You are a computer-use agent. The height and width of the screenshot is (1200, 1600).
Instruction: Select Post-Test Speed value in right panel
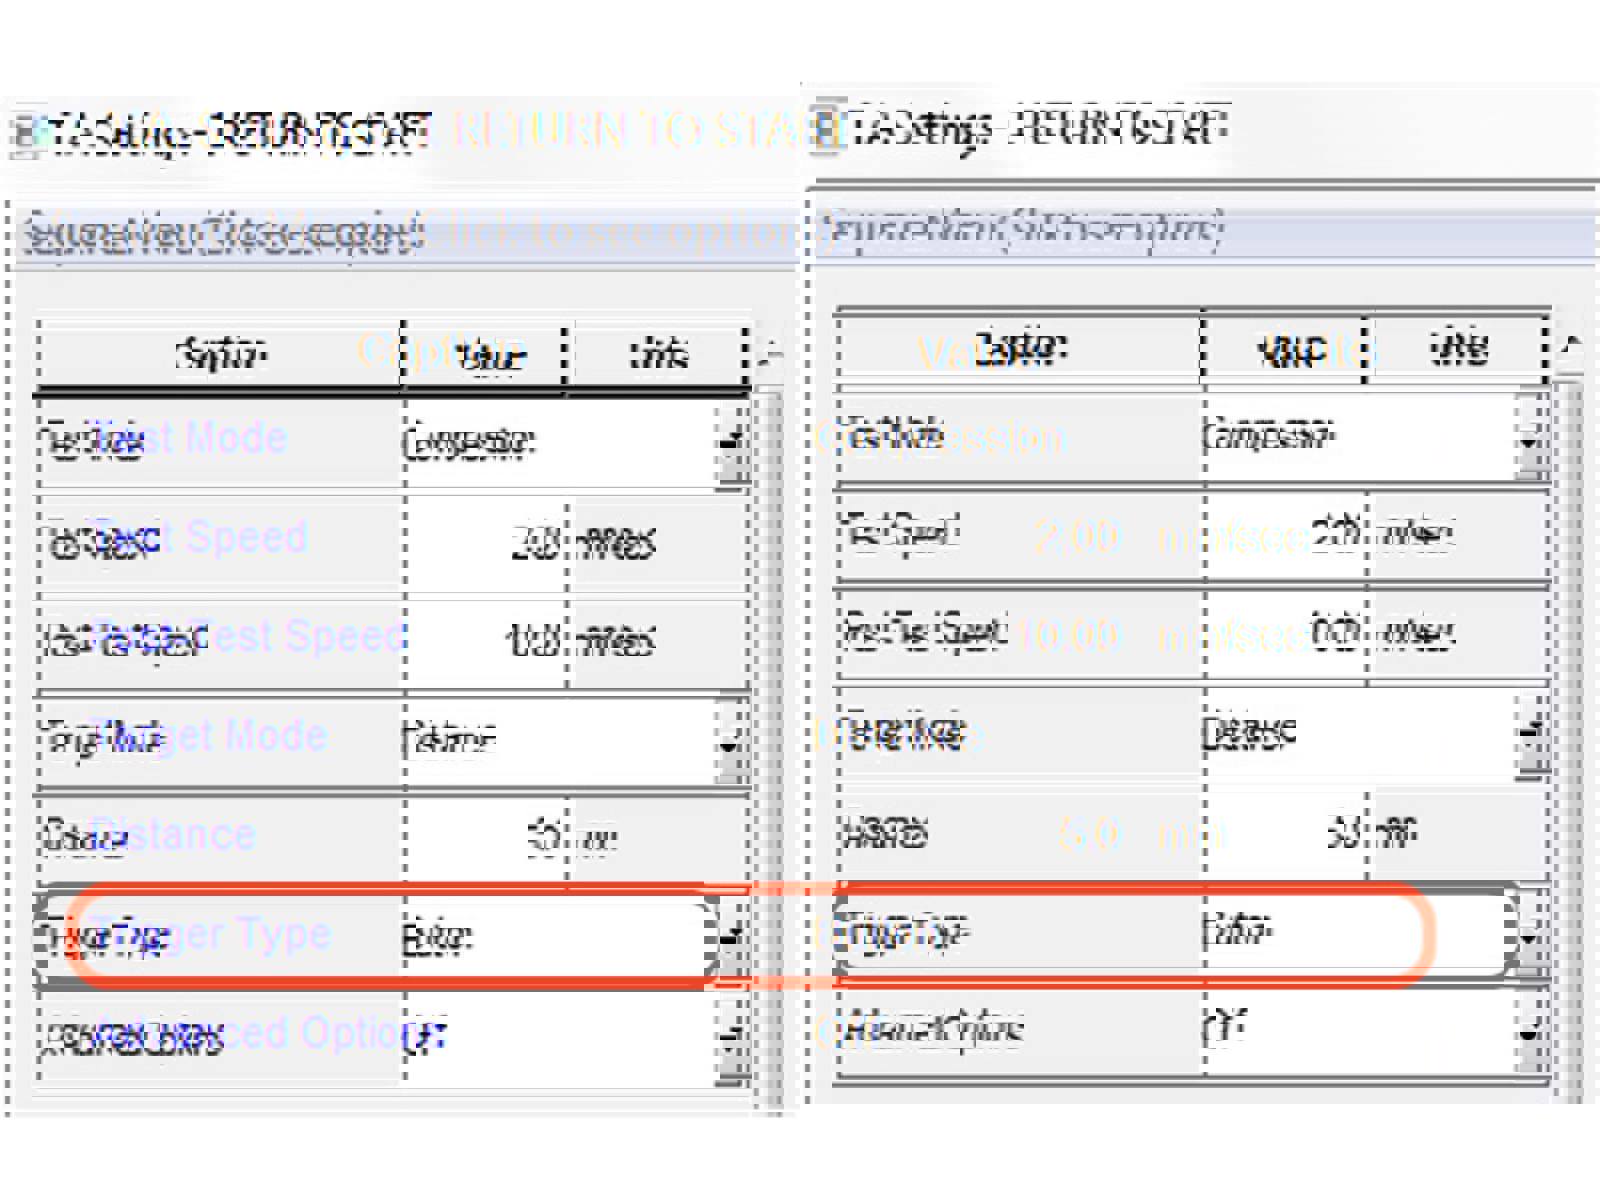pyautogui.click(x=1285, y=633)
